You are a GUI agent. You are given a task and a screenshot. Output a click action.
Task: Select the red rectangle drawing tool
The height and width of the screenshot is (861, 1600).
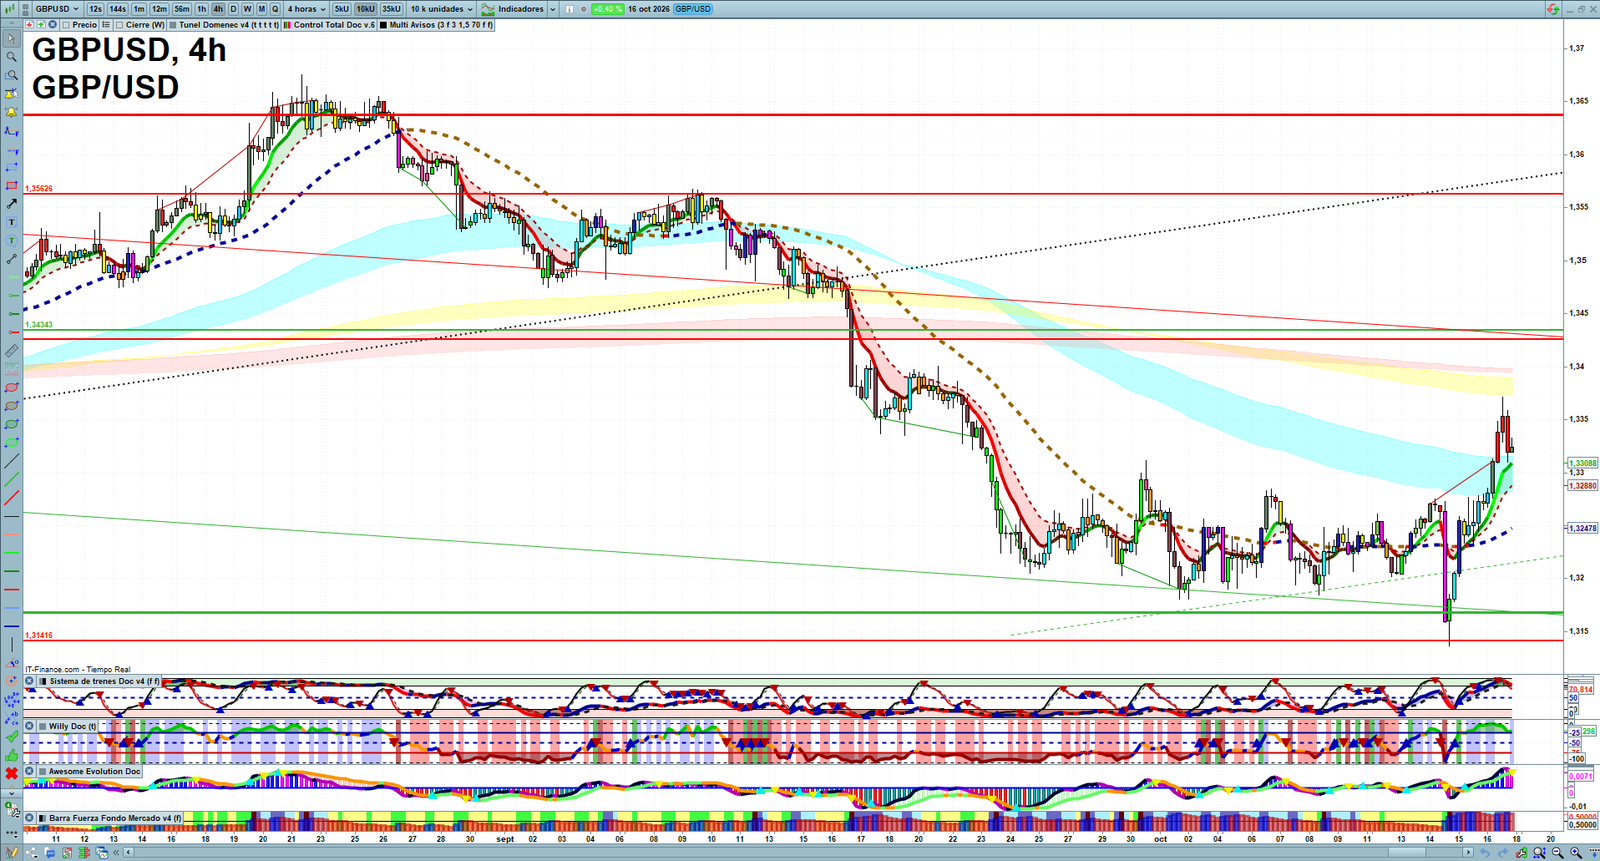[11, 185]
